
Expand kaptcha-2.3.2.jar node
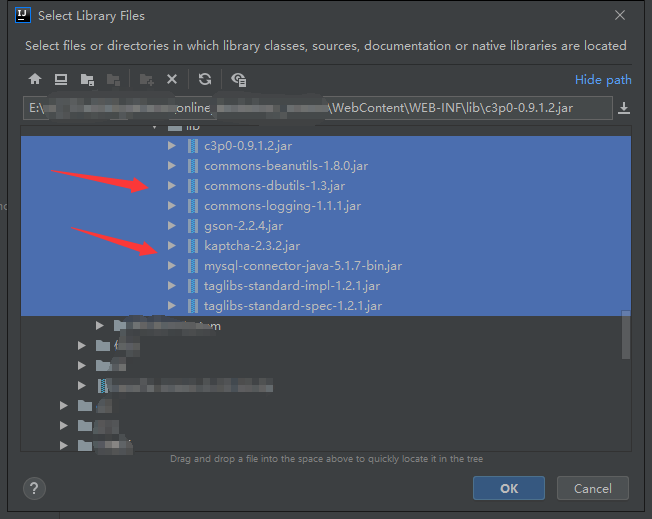[171, 246]
